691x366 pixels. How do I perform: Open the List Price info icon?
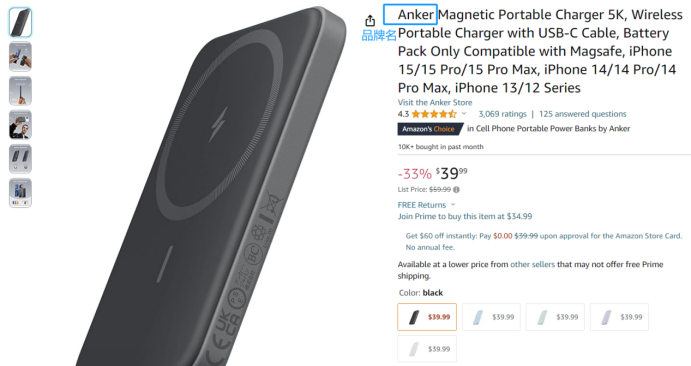(x=457, y=189)
